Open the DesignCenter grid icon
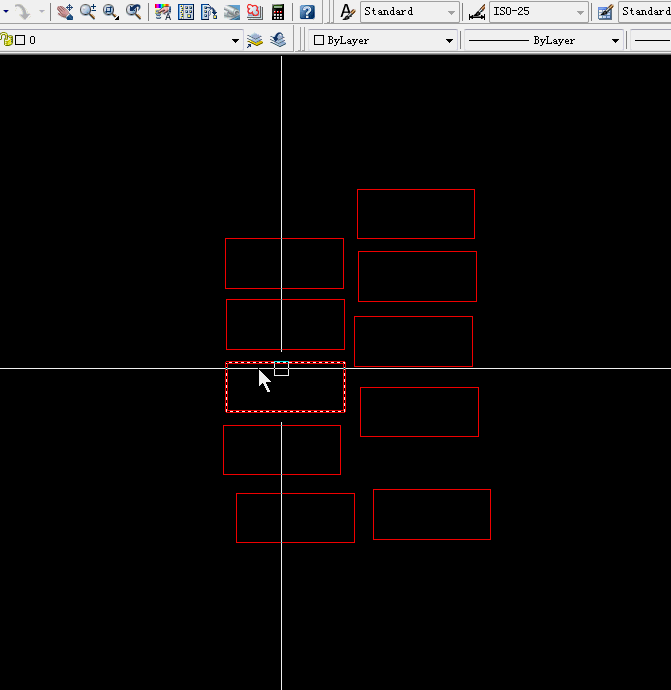The height and width of the screenshot is (690, 671). (186, 12)
